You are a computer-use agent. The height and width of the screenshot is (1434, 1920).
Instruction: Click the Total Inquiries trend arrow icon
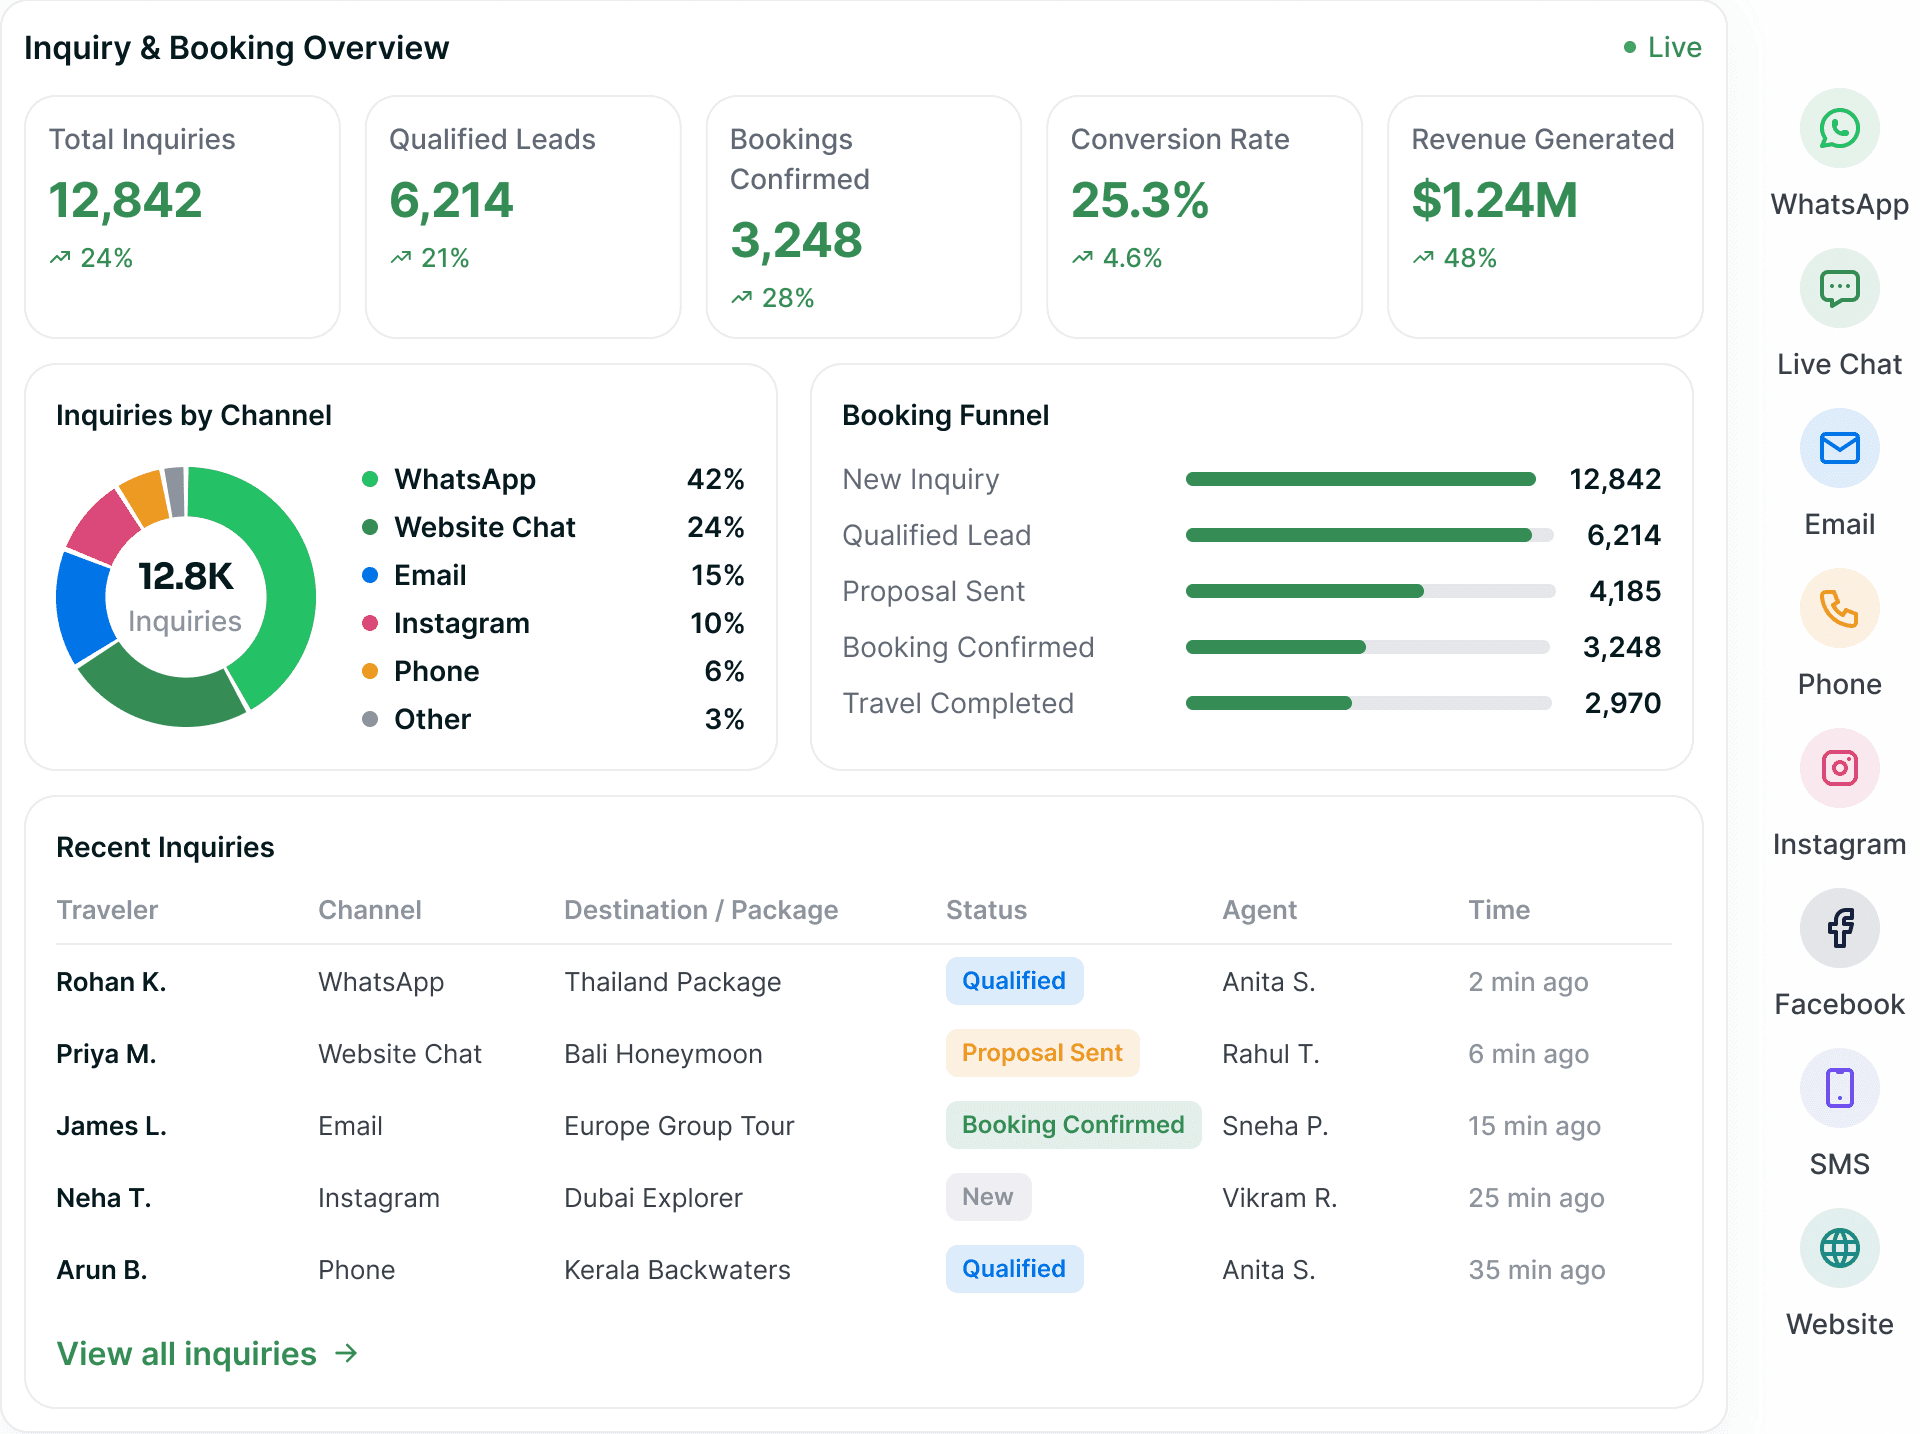point(60,258)
